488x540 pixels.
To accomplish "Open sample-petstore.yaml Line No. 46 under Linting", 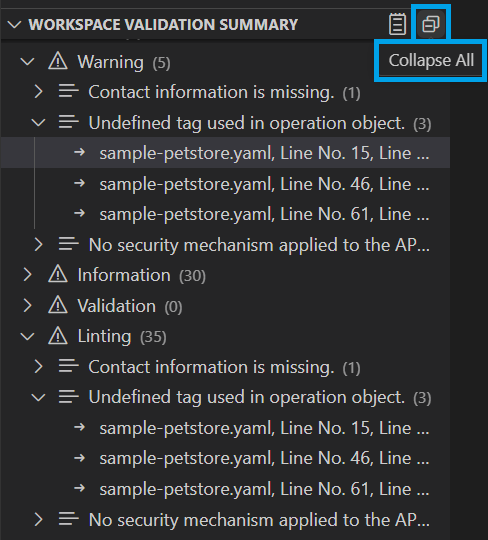I will [x=264, y=458].
